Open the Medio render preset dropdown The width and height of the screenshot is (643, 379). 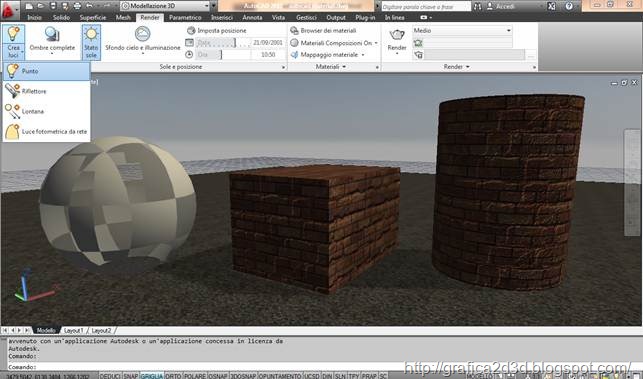(x=462, y=30)
